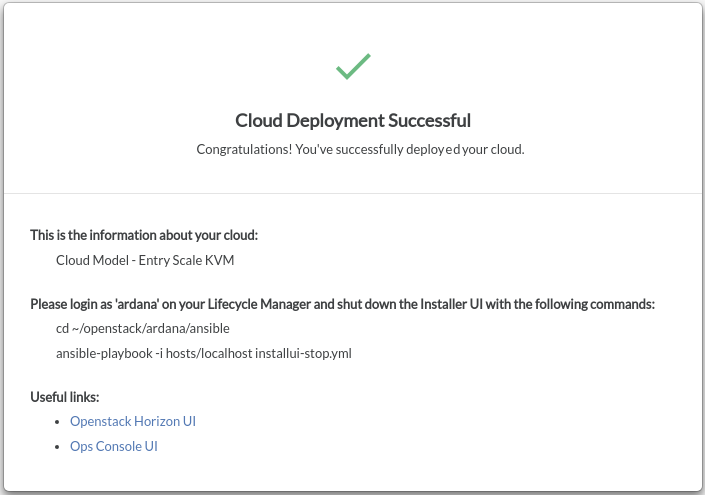Screen dimensions: 705x495
Task: Click the green success checkmark icon
Action: [353, 67]
